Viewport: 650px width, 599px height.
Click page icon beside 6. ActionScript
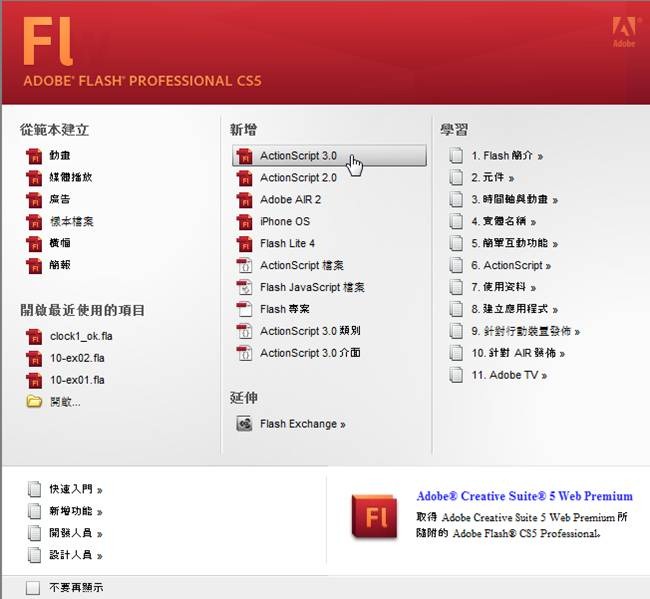coord(456,265)
